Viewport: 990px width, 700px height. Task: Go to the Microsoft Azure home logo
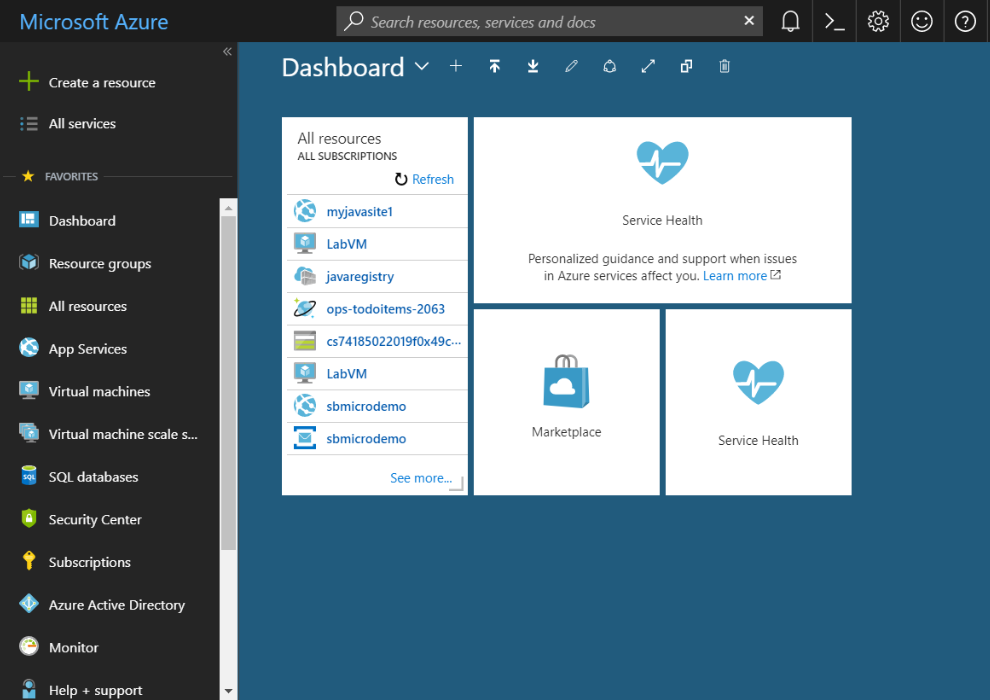(x=94, y=21)
